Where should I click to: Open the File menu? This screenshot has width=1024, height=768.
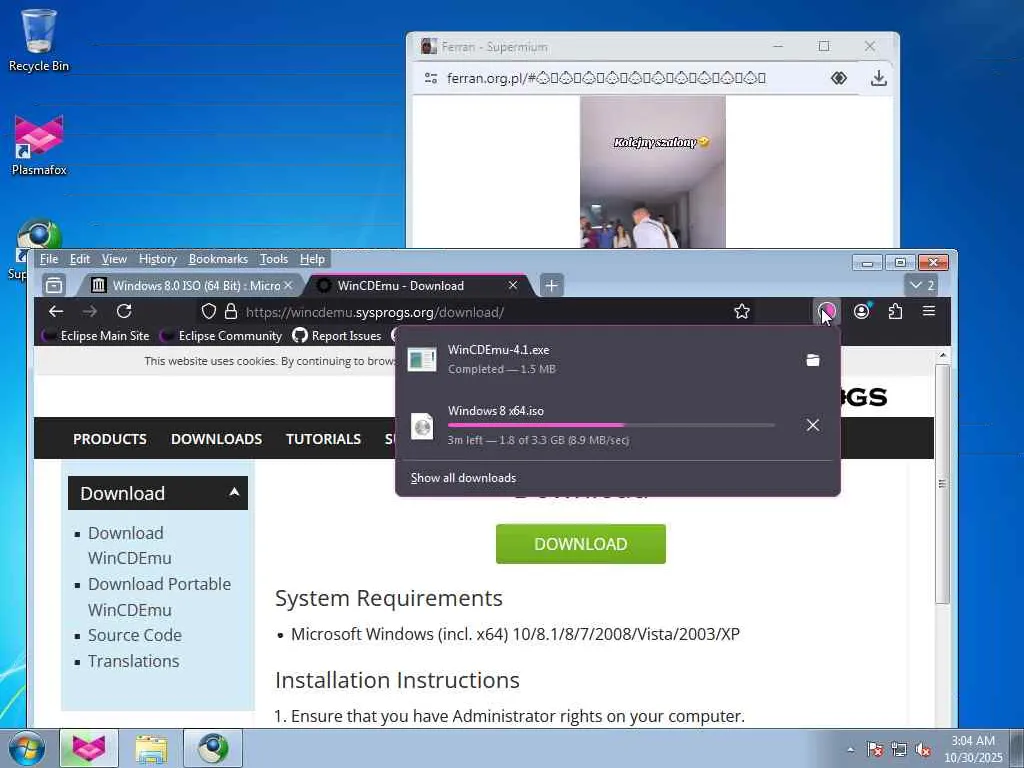pos(48,259)
